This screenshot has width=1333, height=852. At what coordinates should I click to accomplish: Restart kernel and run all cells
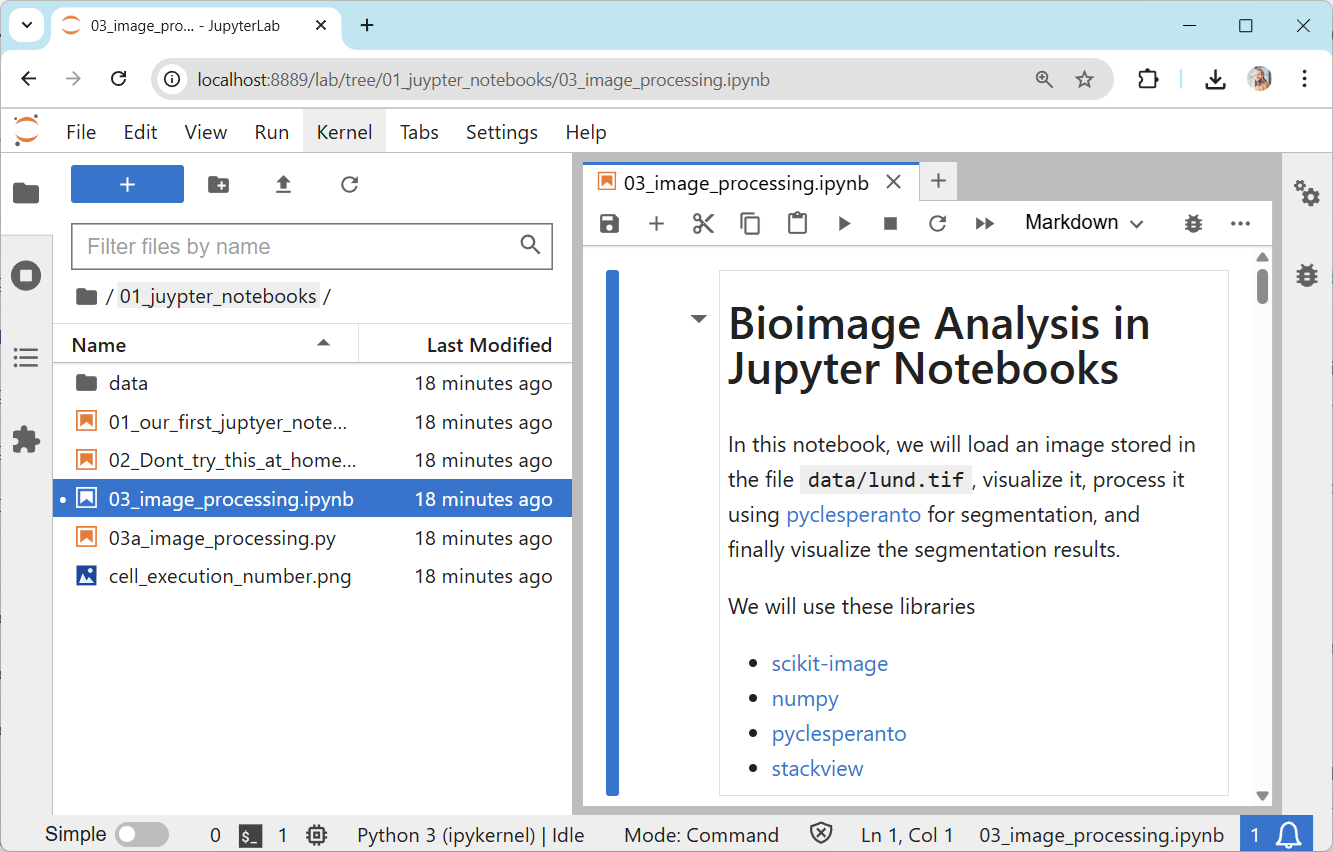(984, 223)
